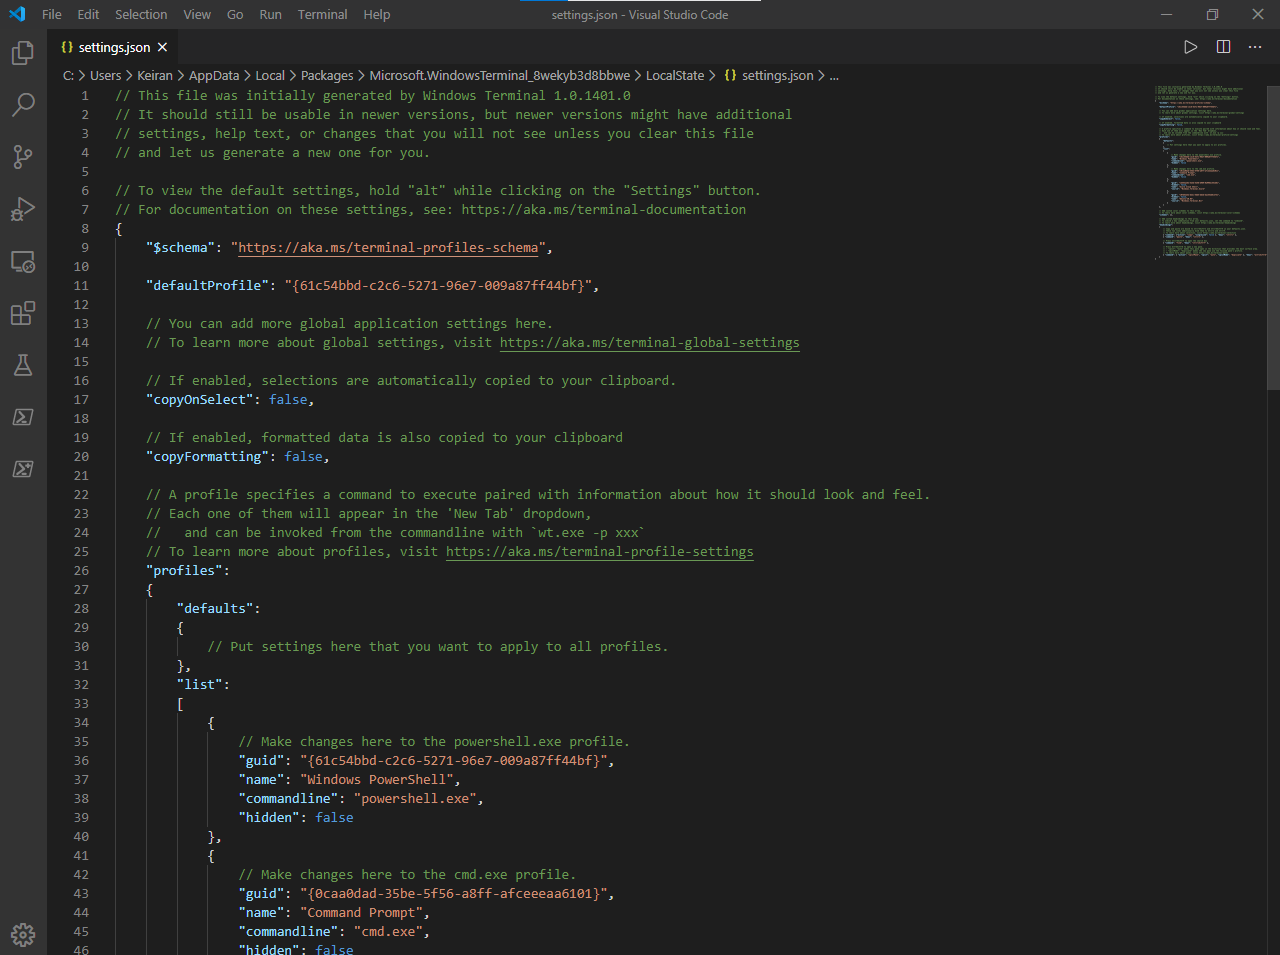Click the breadcrumb trailing ellipsis
Screen dimensions: 1280x955
pyautogui.click(x=834, y=76)
